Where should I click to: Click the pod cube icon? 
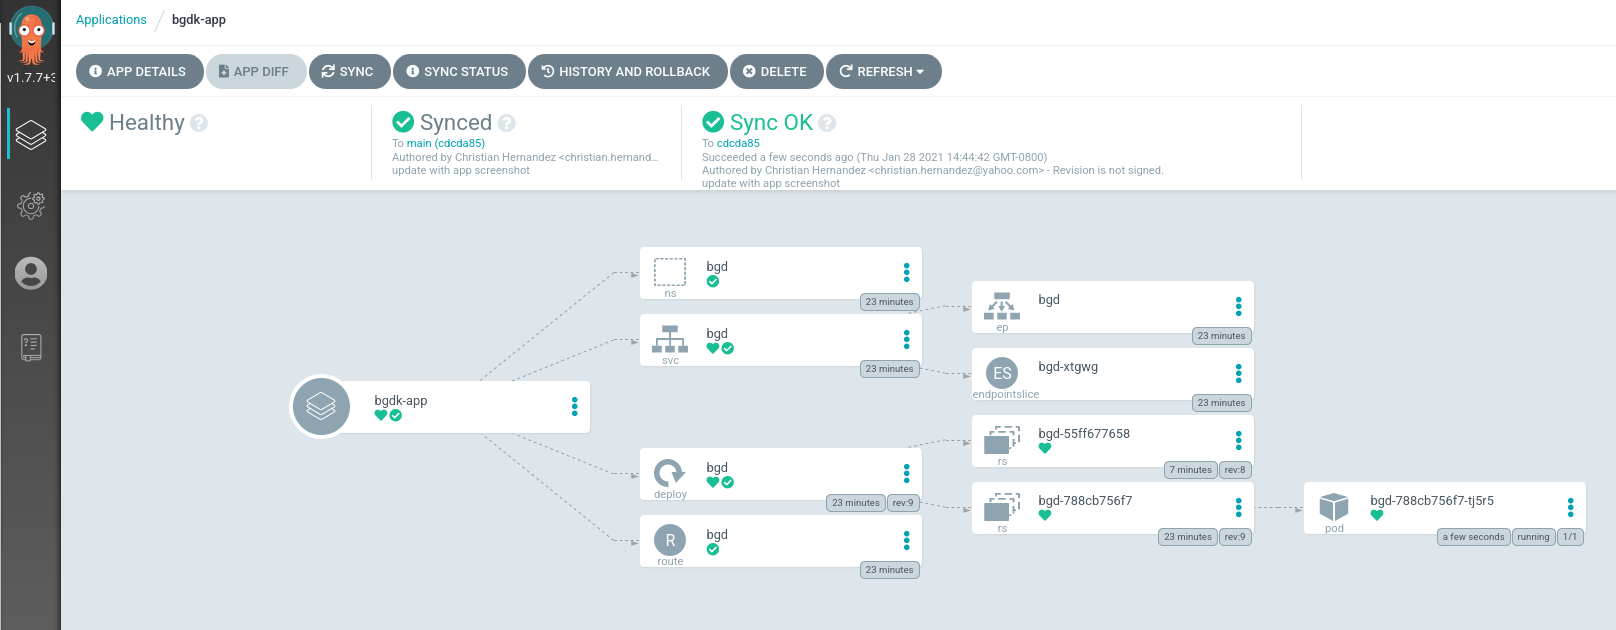[x=1334, y=507]
